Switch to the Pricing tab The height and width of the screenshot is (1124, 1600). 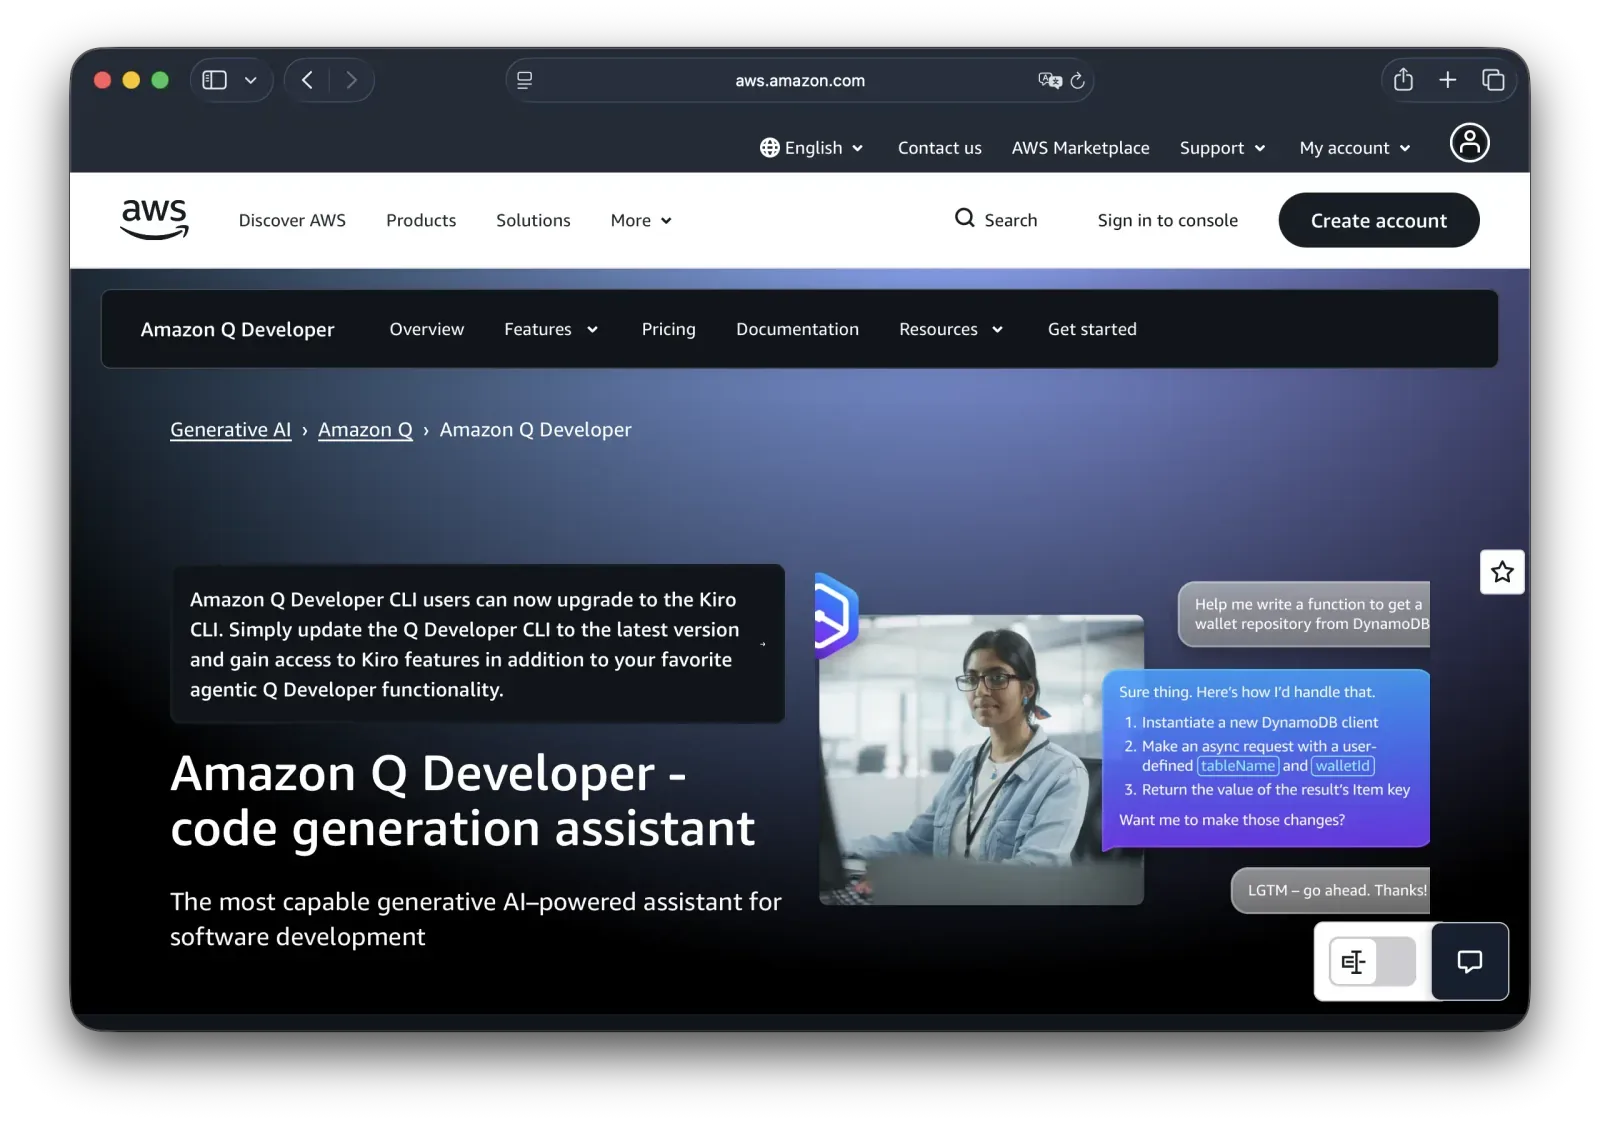point(668,329)
